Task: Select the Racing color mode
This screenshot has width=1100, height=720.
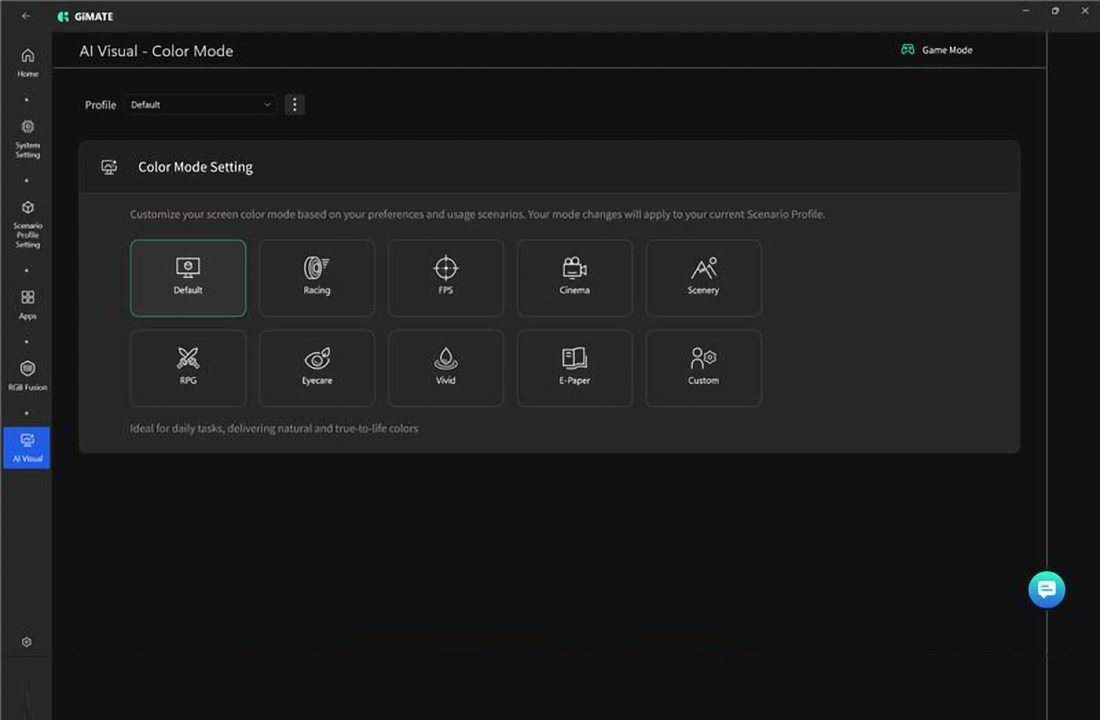Action: coord(317,278)
